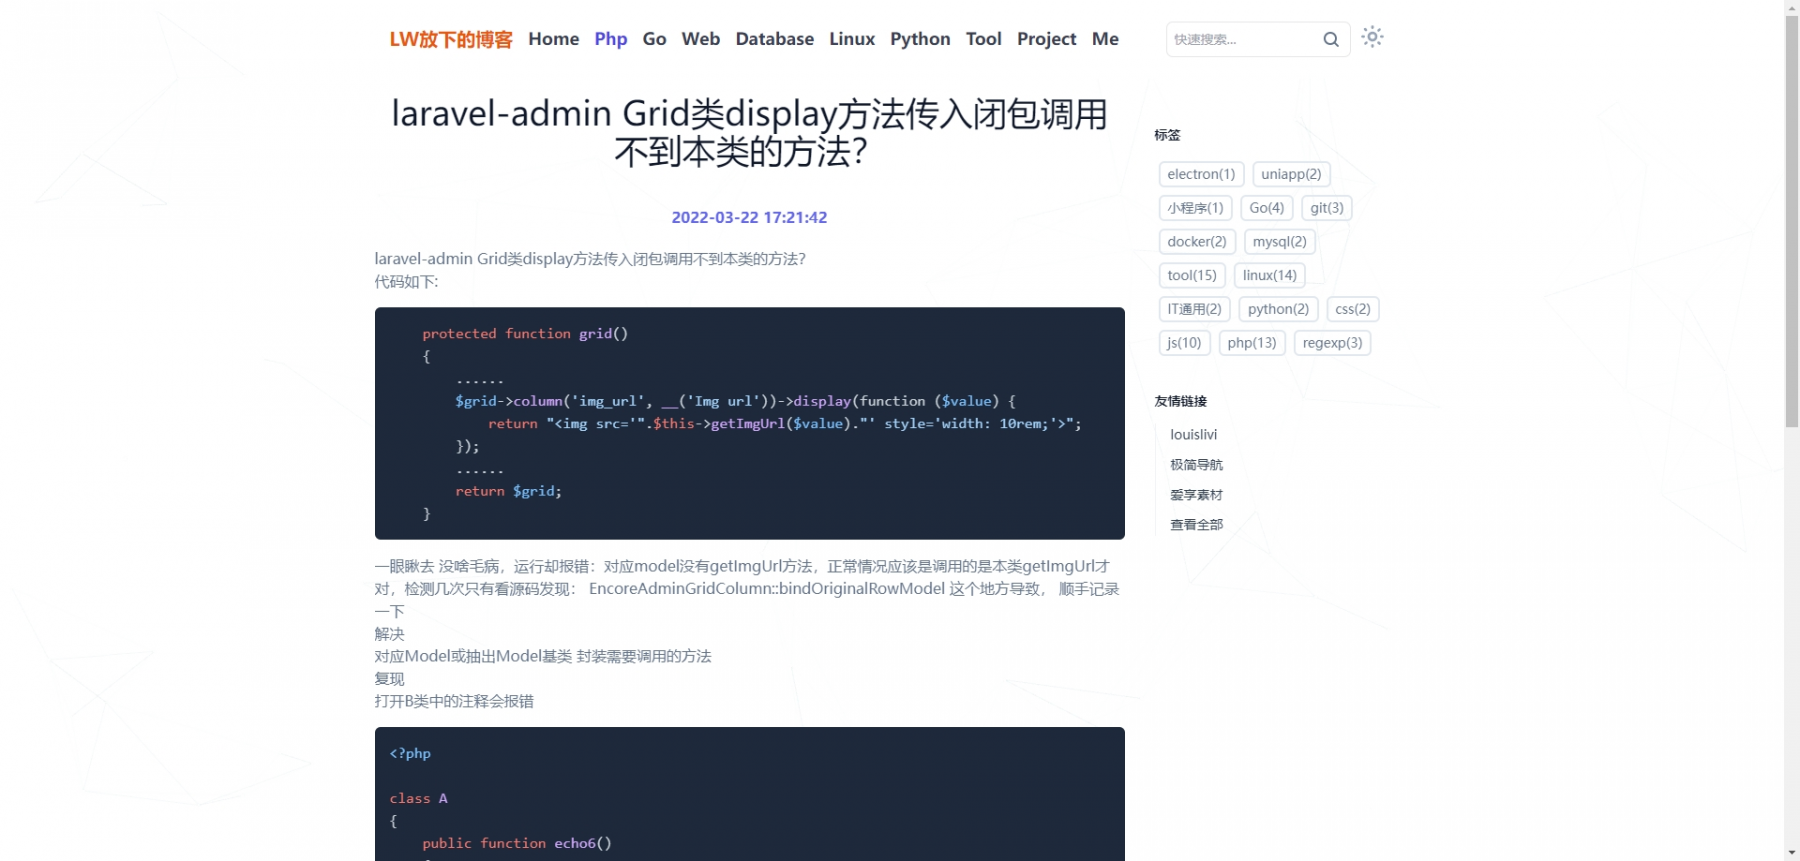This screenshot has height=861, width=1800.
Task: Select the mysql(2) tag
Action: pos(1280,242)
